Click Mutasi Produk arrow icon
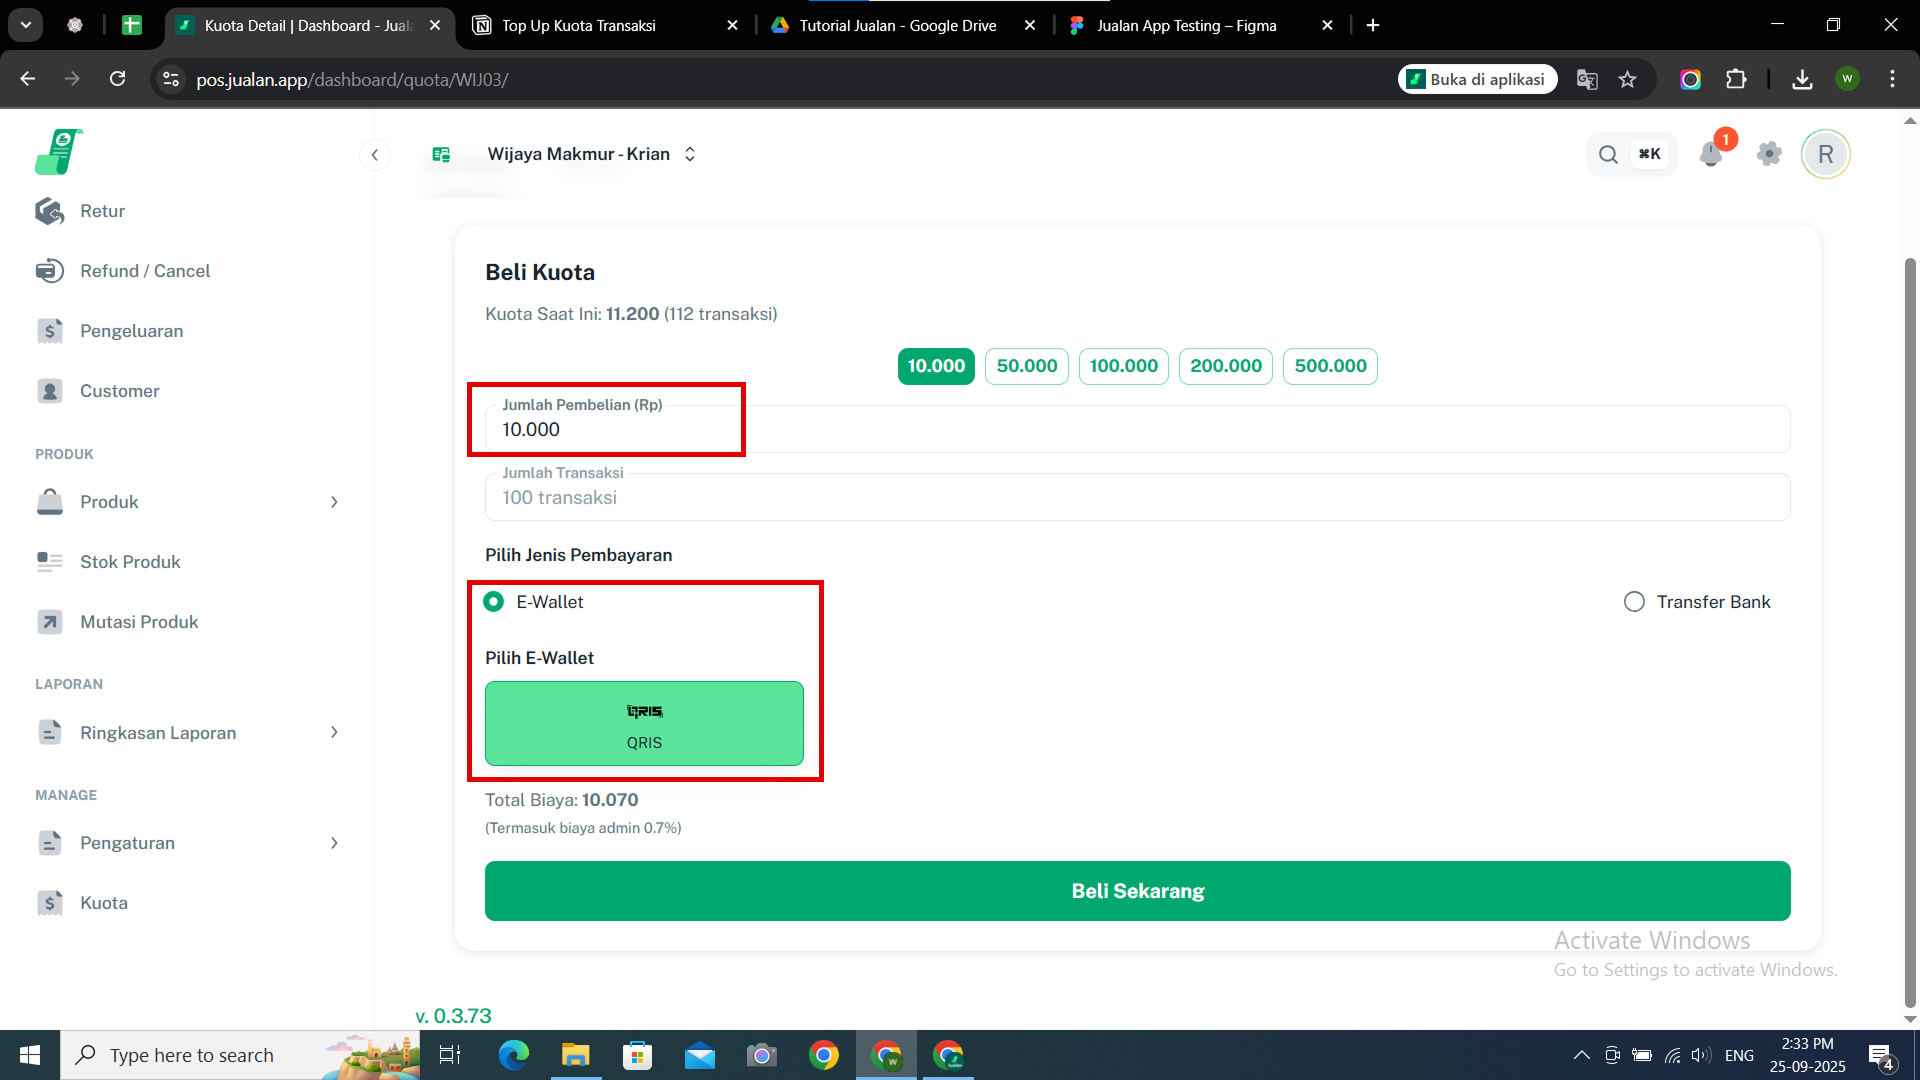The height and width of the screenshot is (1080, 1920). (50, 622)
